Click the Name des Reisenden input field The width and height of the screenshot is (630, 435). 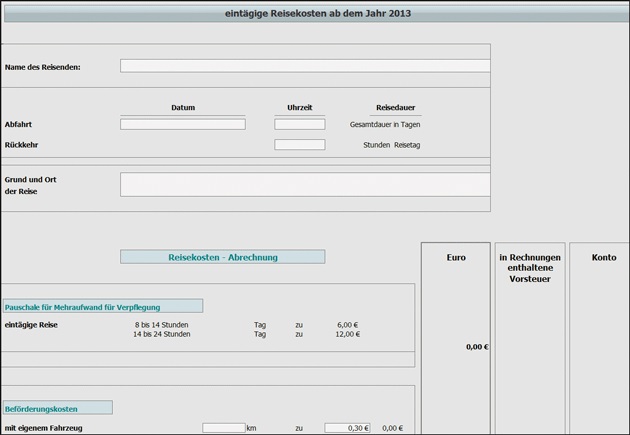(305, 66)
